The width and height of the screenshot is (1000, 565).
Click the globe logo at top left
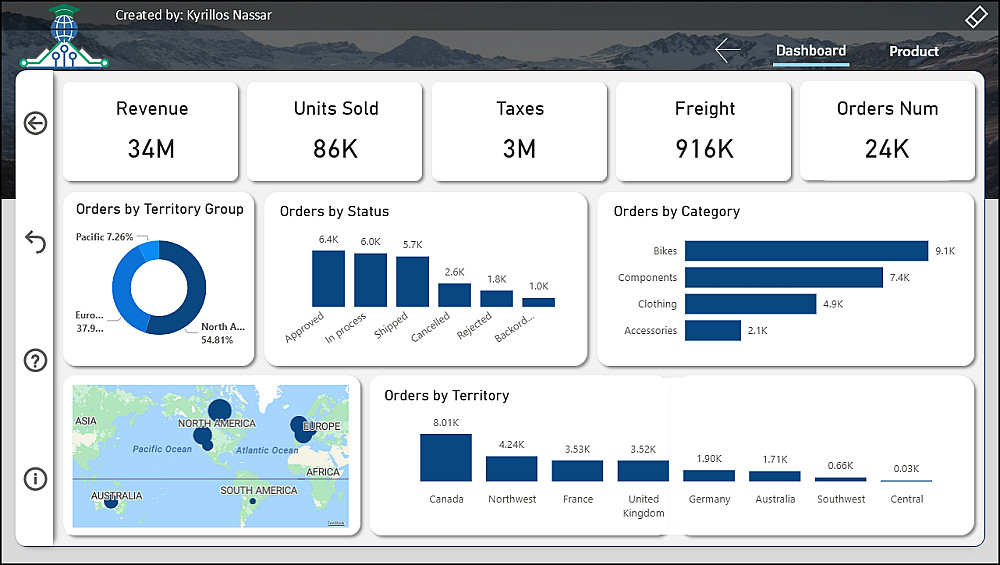[x=64, y=36]
